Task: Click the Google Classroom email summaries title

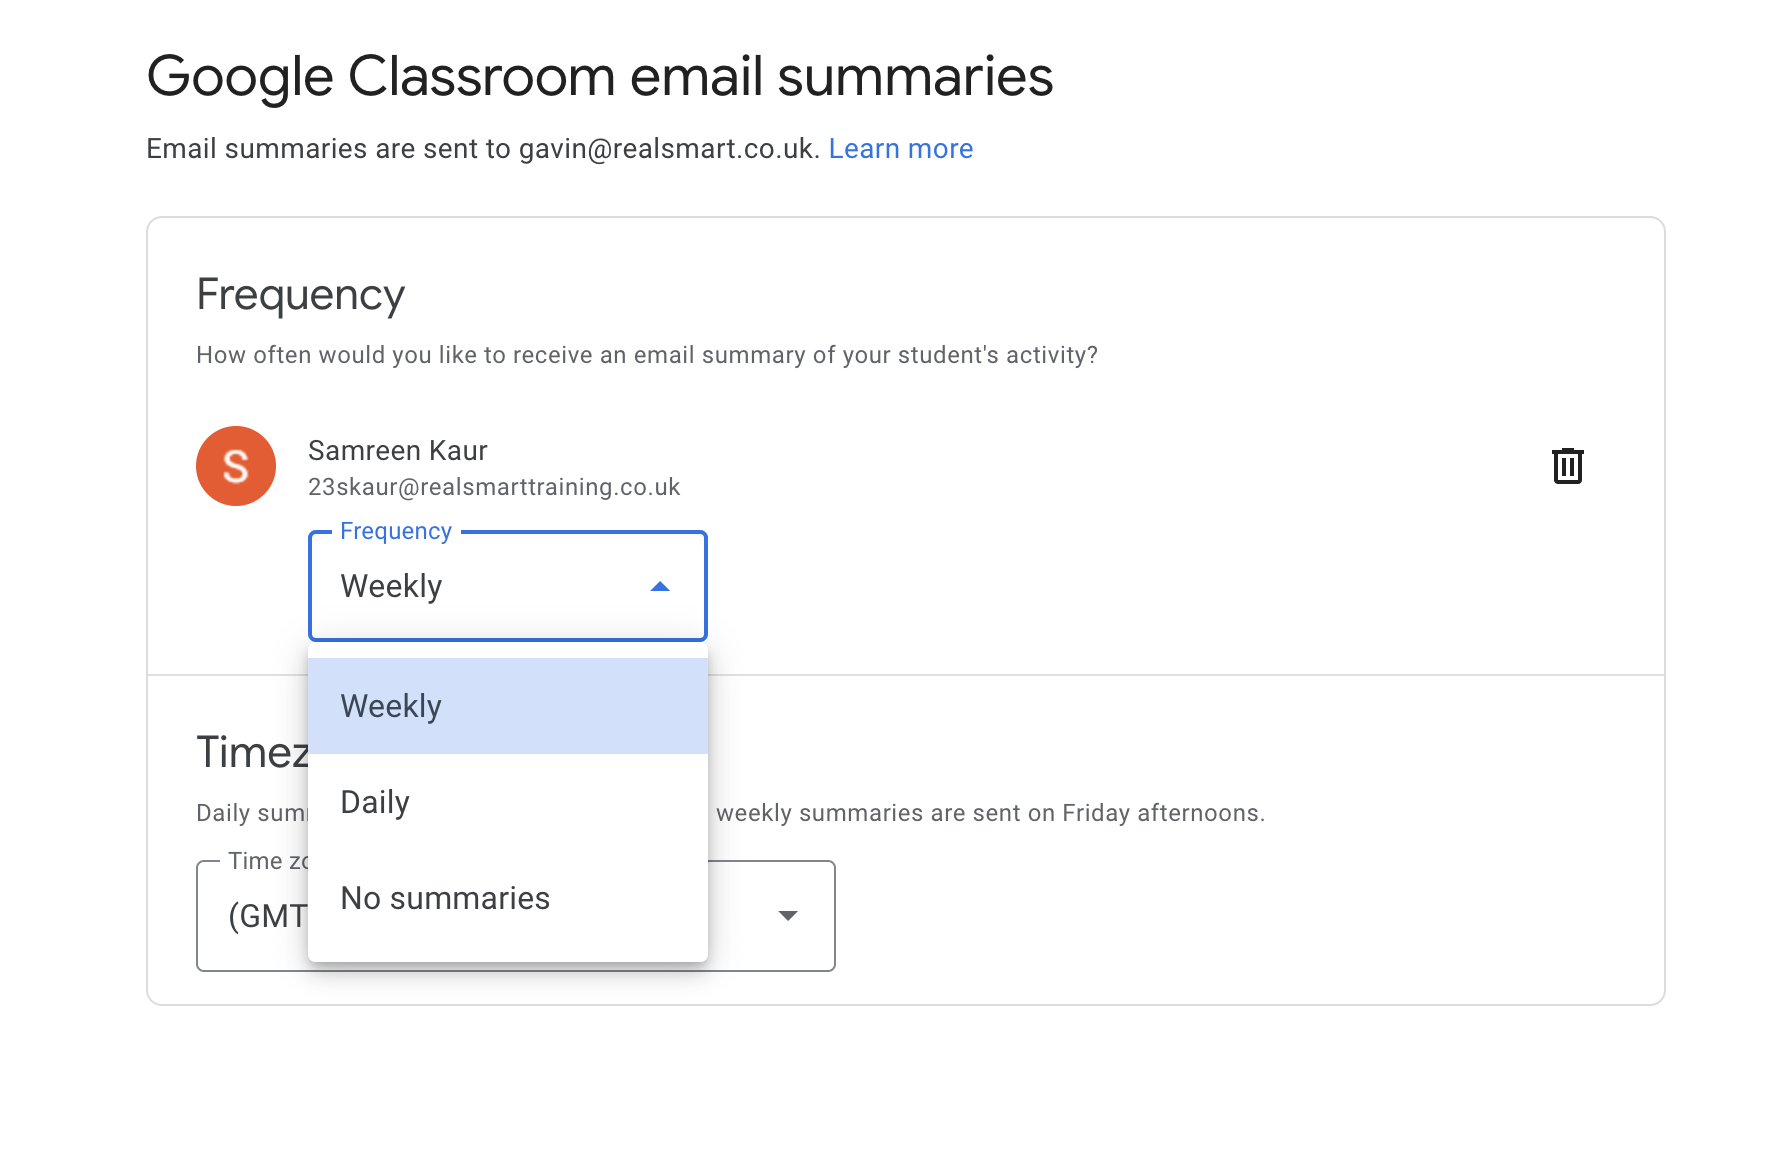Action: click(x=599, y=77)
